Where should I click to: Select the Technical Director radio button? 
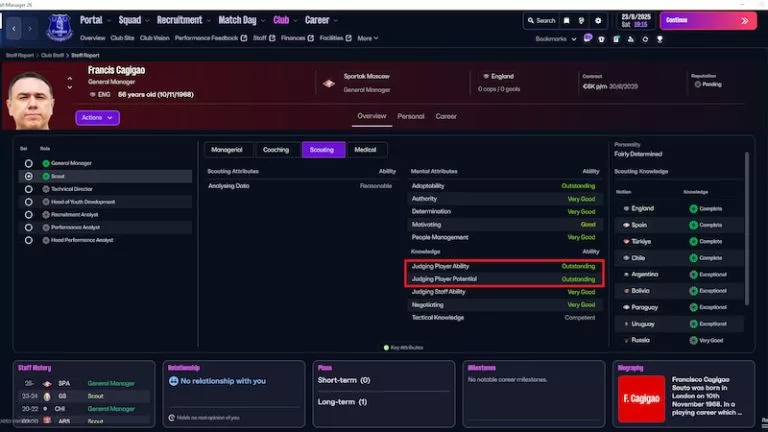28,189
